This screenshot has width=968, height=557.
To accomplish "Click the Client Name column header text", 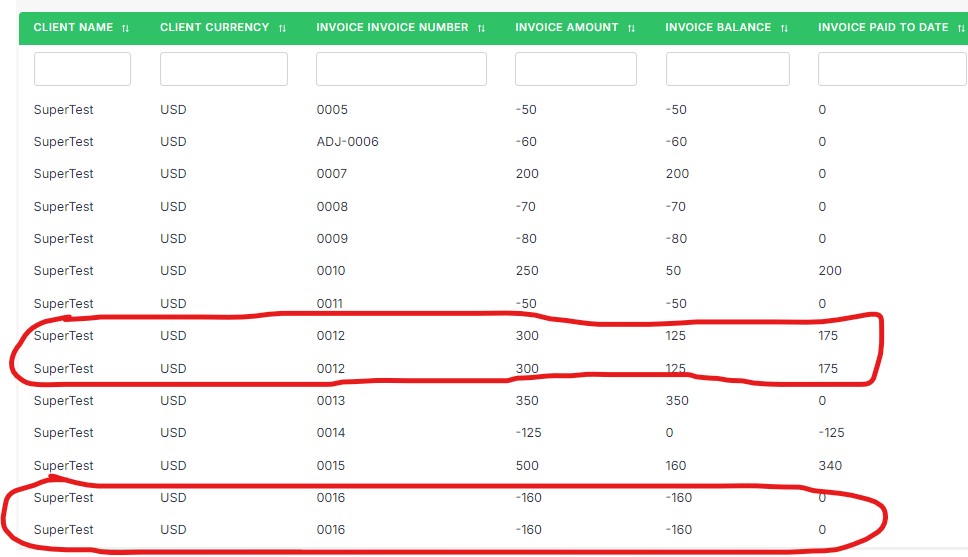I will pos(73,27).
